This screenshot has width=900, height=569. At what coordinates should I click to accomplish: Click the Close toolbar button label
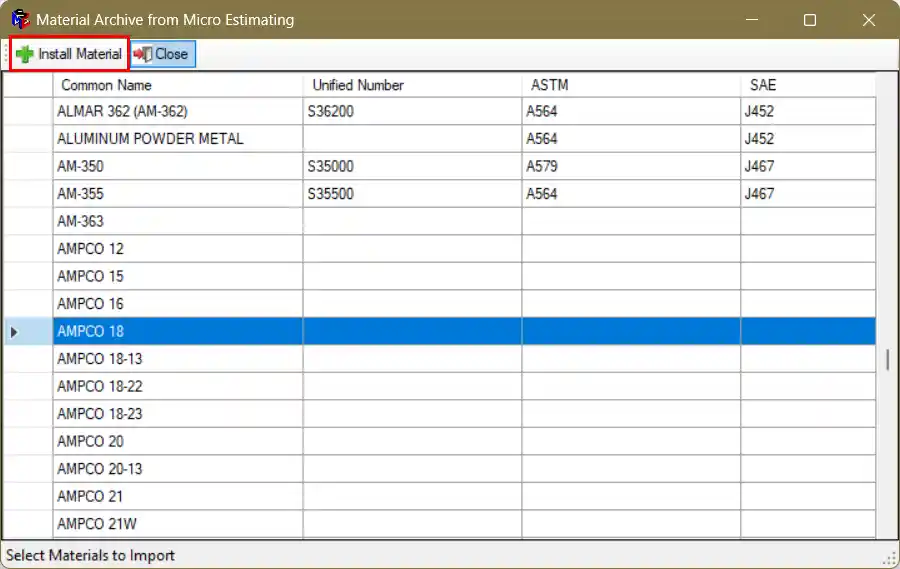171,54
